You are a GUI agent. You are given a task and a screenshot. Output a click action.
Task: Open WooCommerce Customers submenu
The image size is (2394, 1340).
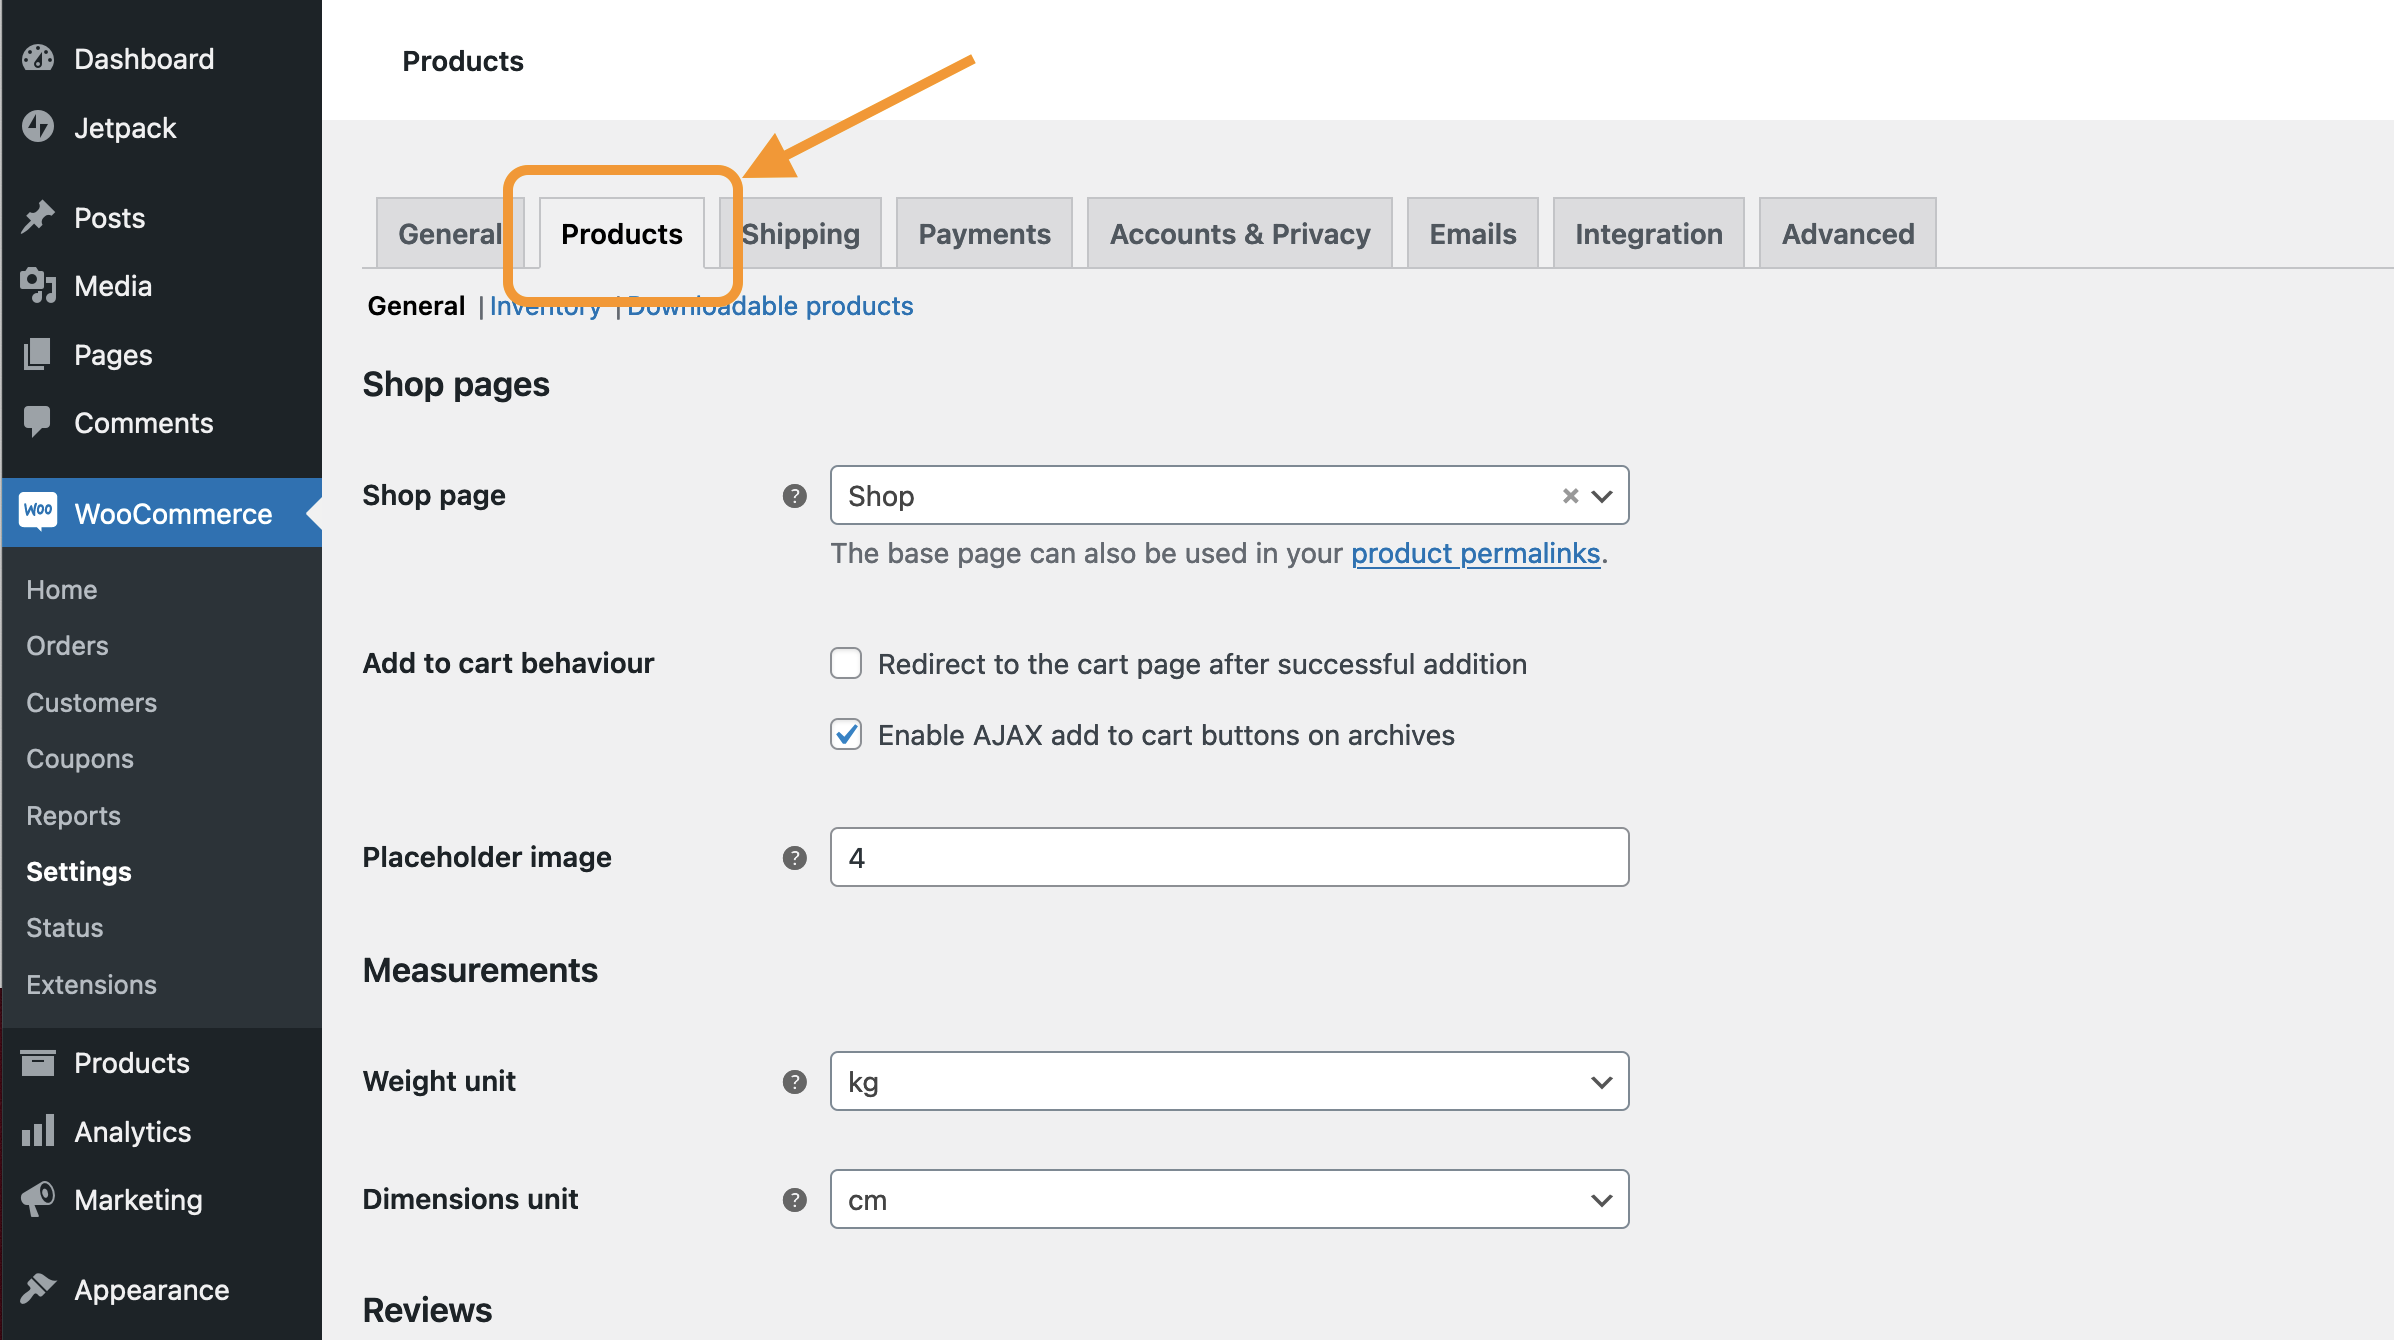pos(91,702)
